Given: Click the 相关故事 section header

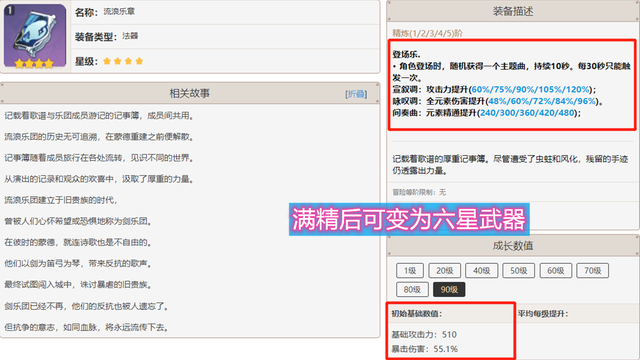Looking at the screenshot, I should (190, 93).
